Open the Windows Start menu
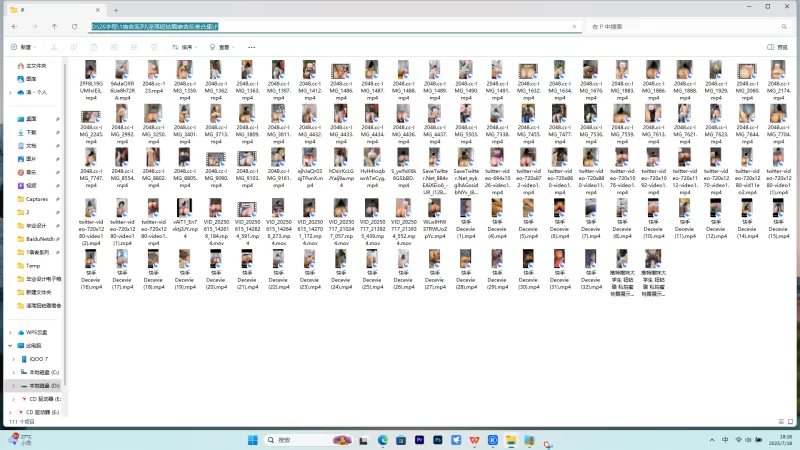 (x=253, y=440)
